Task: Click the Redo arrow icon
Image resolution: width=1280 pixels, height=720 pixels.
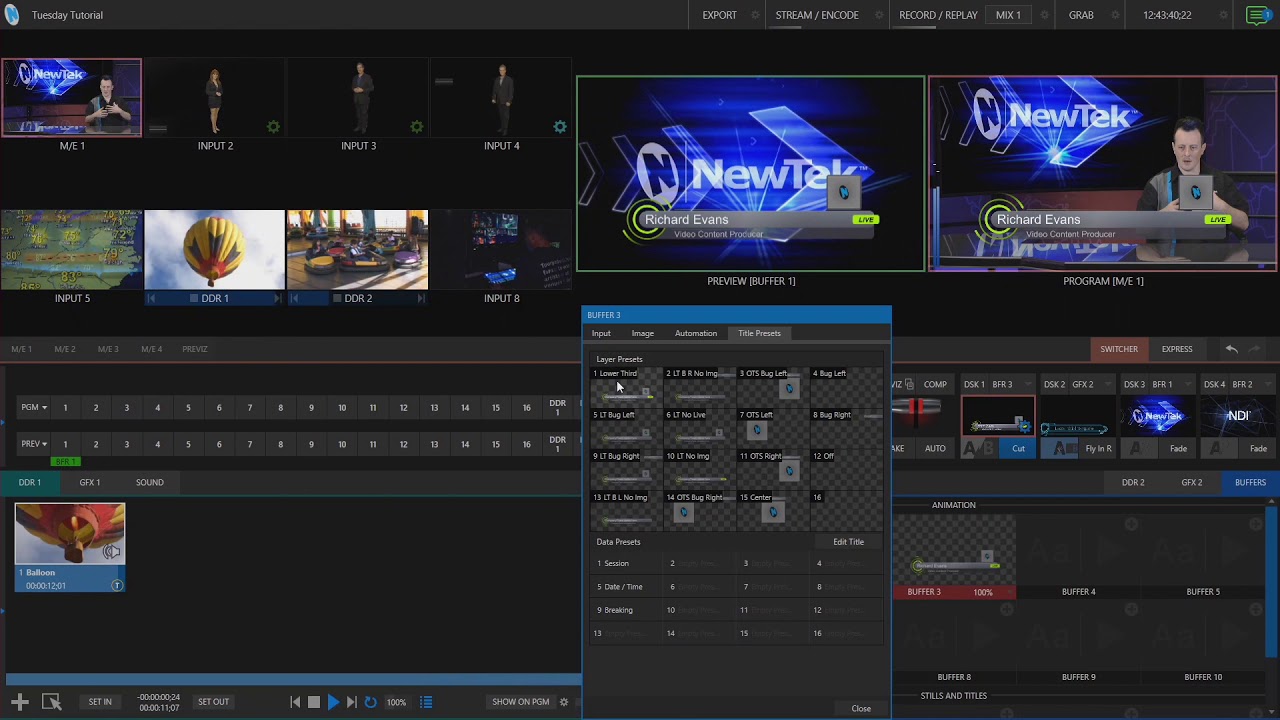Action: point(1255,349)
